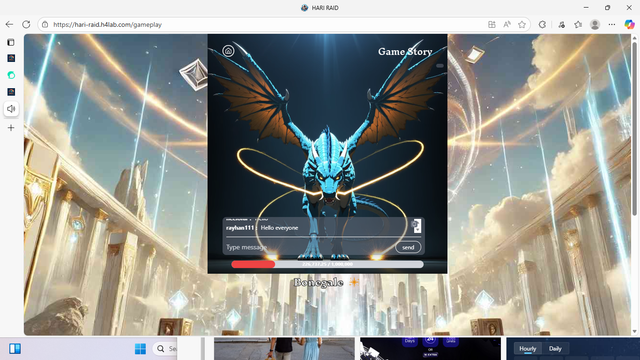Launch Copilot from the toolbar
Viewport: 640px width, 360px height.
pyautogui.click(x=629, y=24)
